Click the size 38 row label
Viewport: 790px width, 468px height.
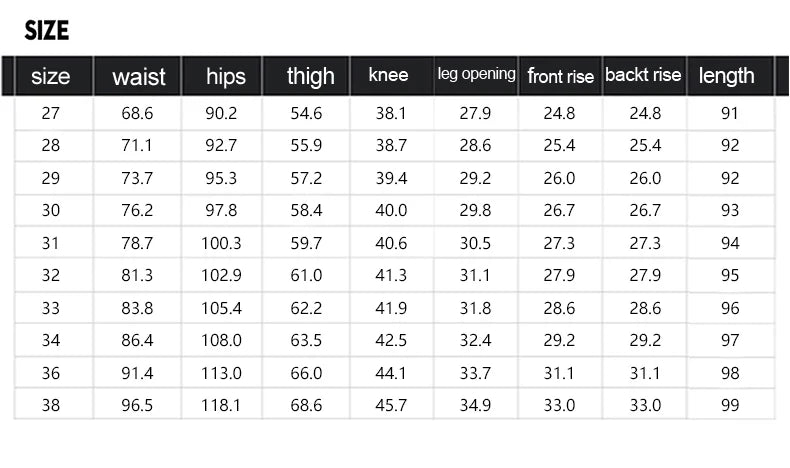51,405
